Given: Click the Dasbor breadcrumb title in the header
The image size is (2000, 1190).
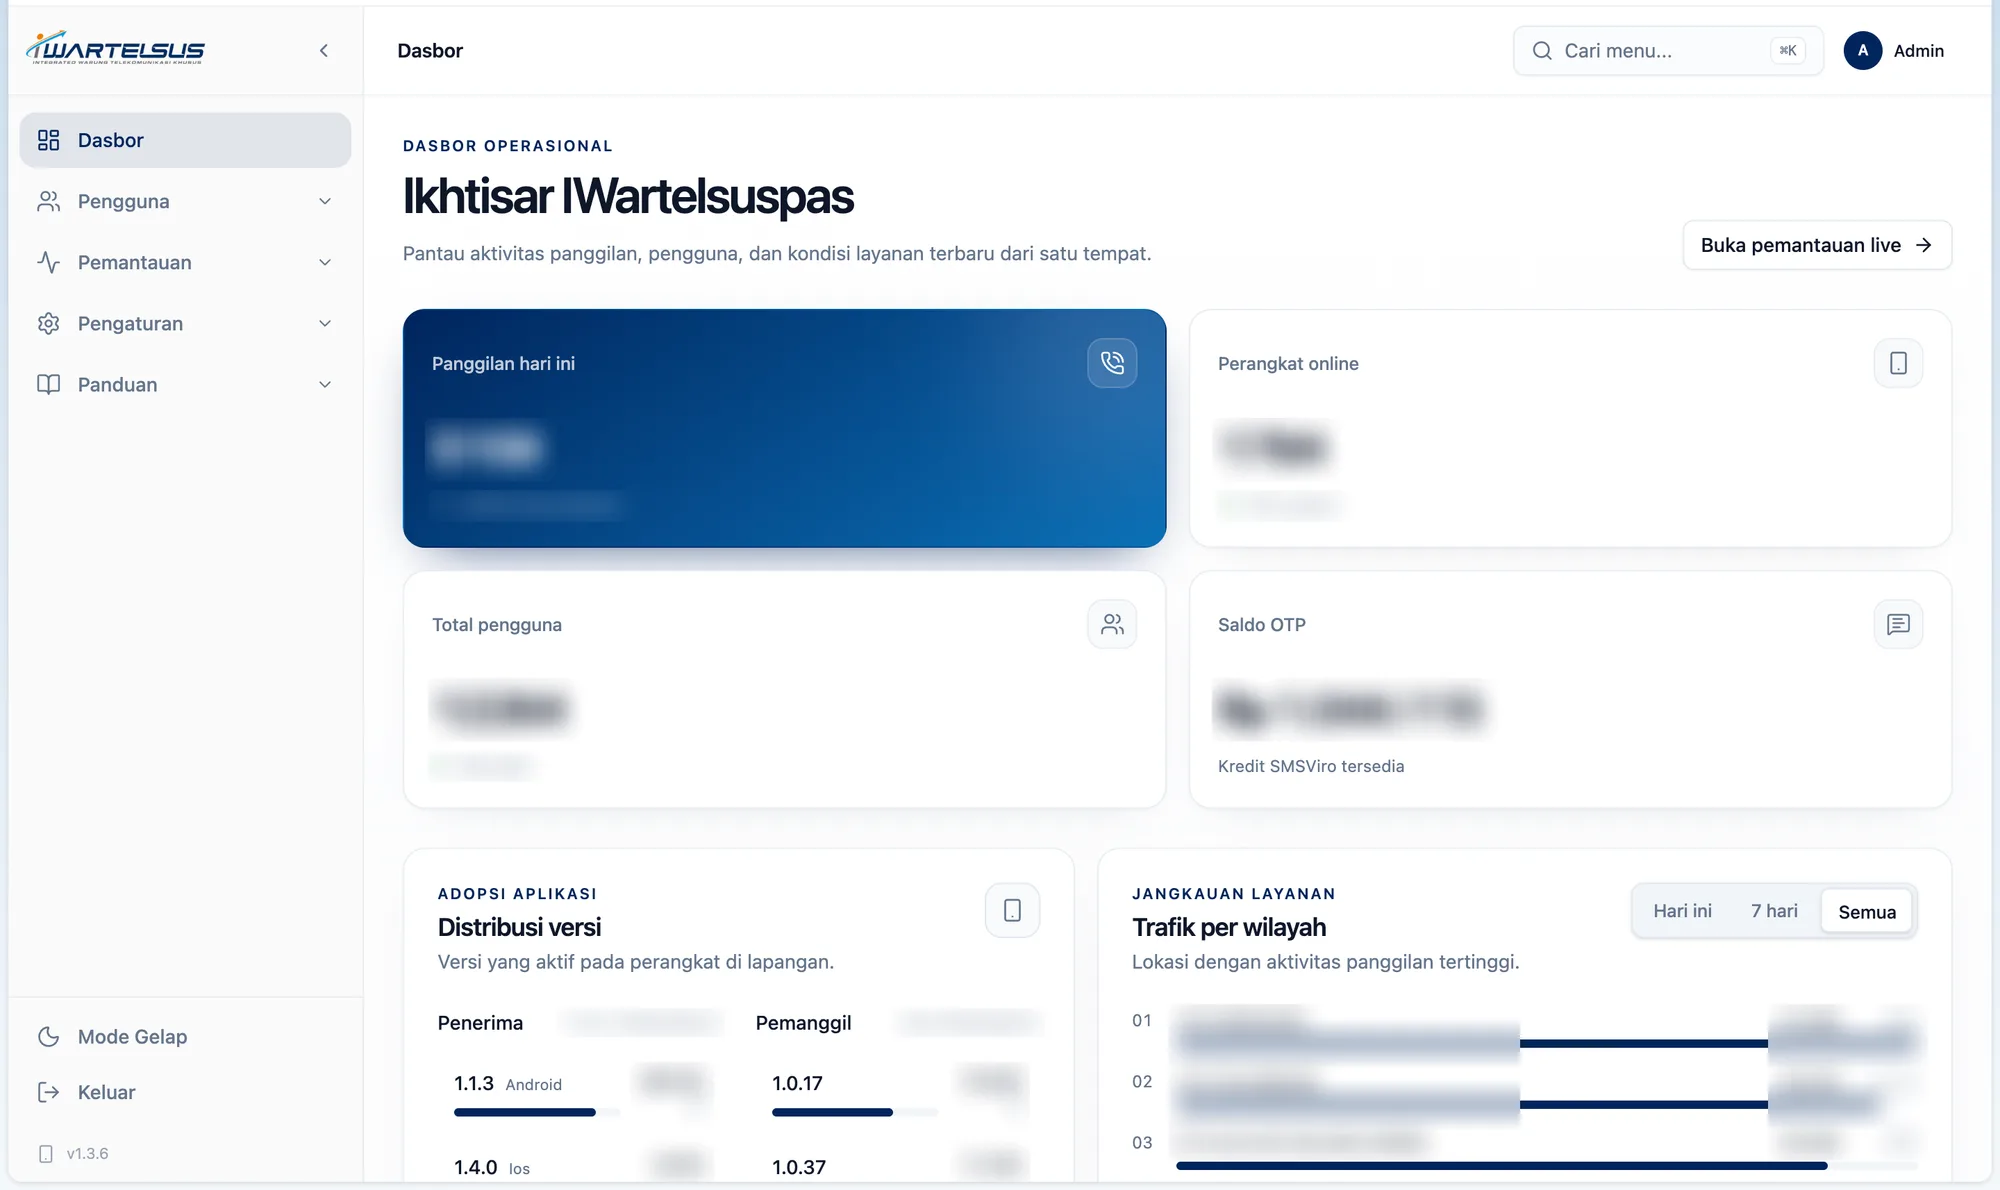Looking at the screenshot, I should click(x=430, y=50).
